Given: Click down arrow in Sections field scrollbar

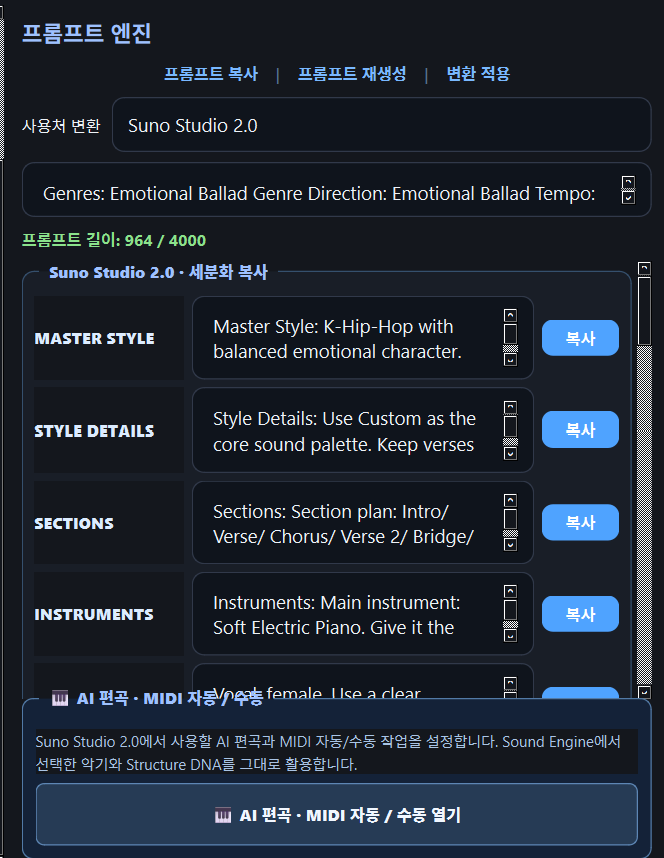Looking at the screenshot, I should pos(510,544).
